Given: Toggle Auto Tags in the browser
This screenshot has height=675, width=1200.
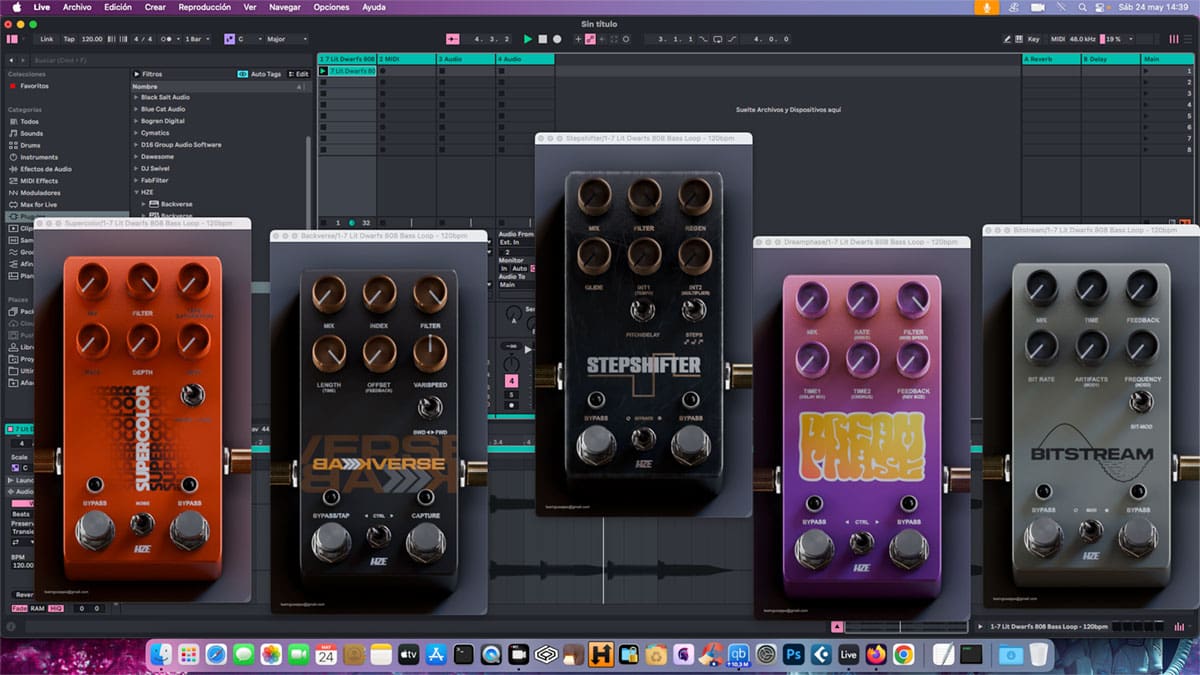Looking at the screenshot, I should coord(260,74).
